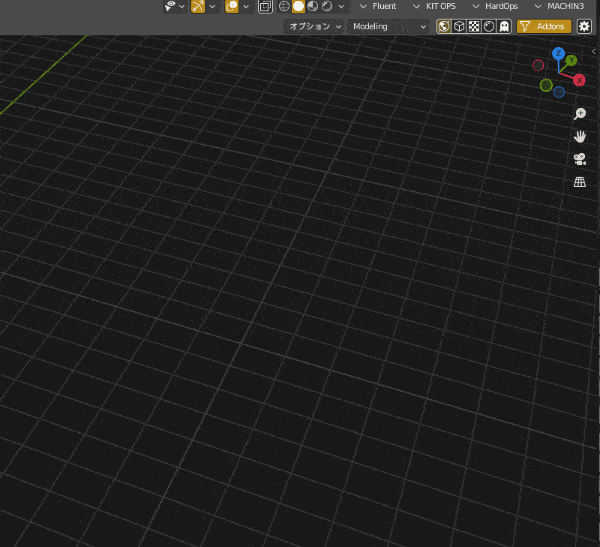The image size is (600, 547).
Task: Expand the gizmo options dropdown arrow
Action: 212,7
